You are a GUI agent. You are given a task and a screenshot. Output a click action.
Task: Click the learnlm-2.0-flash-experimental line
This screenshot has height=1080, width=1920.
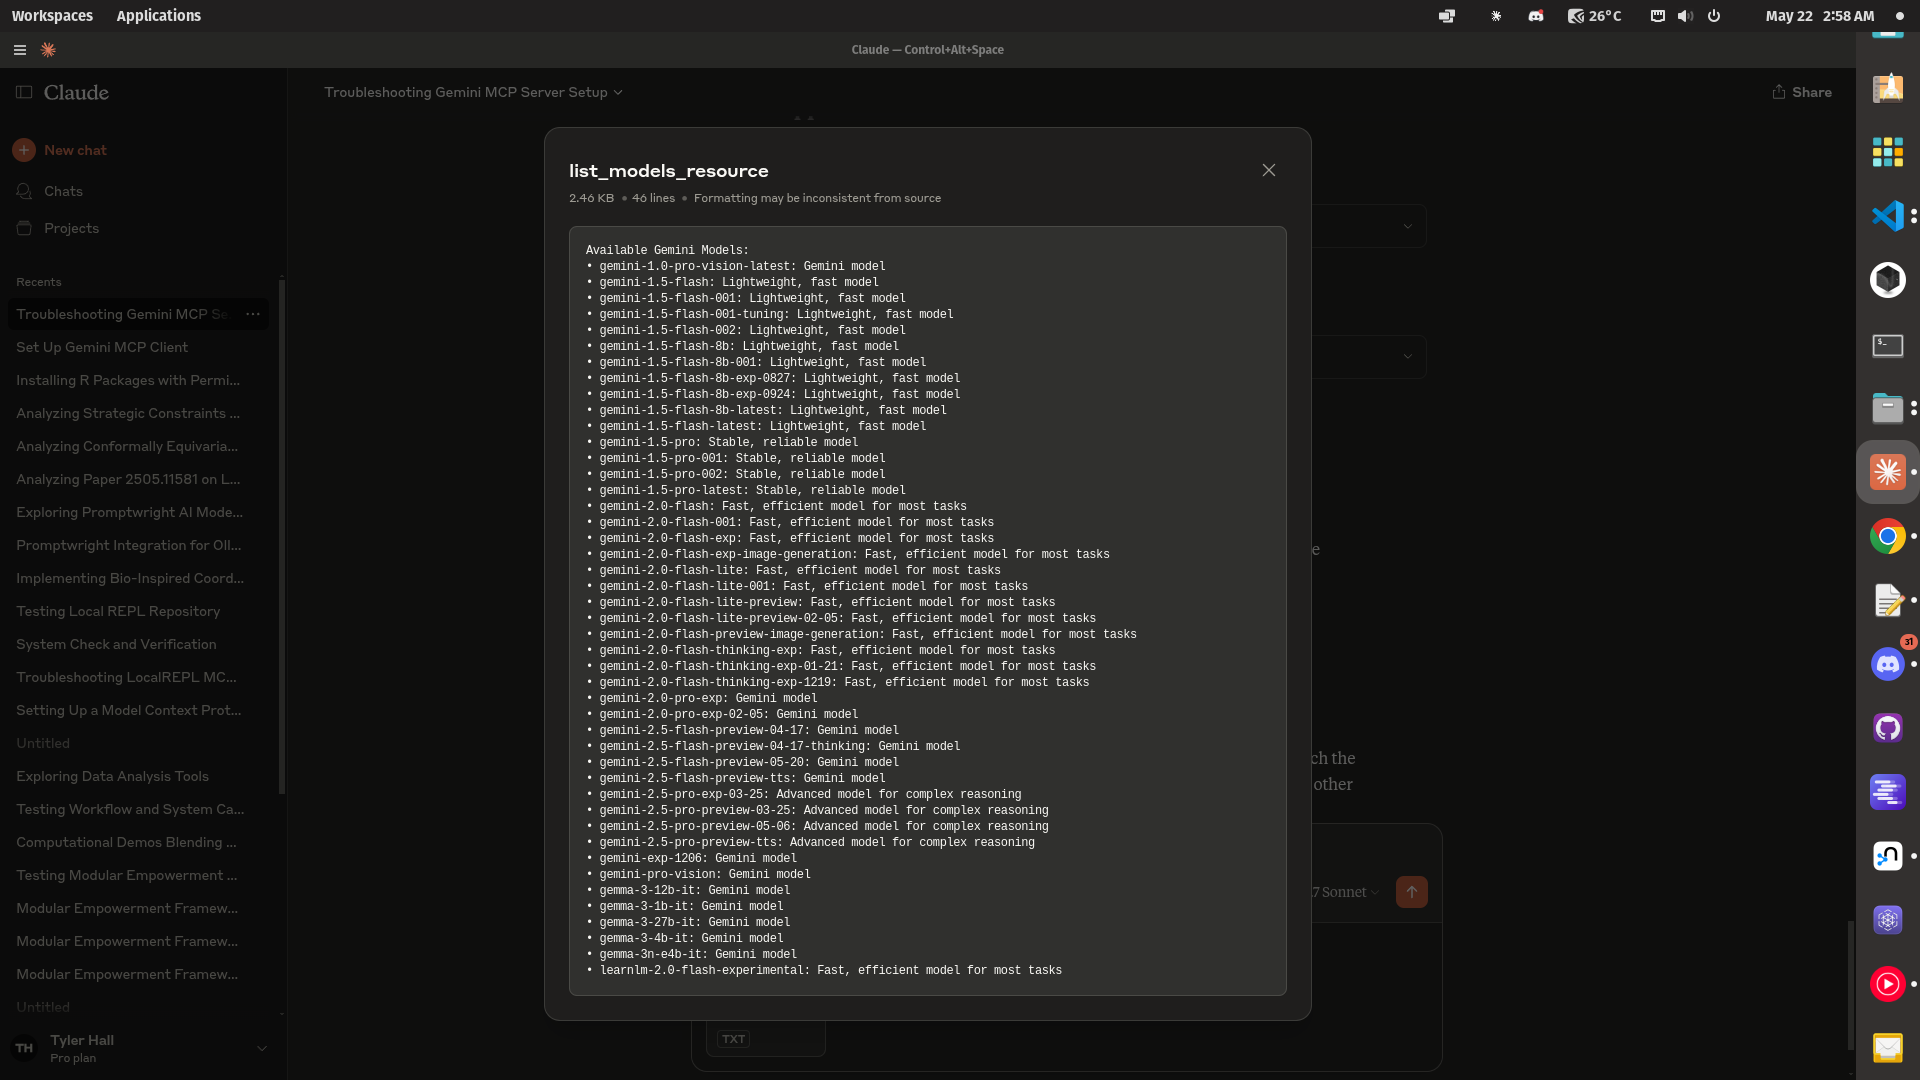click(x=824, y=971)
